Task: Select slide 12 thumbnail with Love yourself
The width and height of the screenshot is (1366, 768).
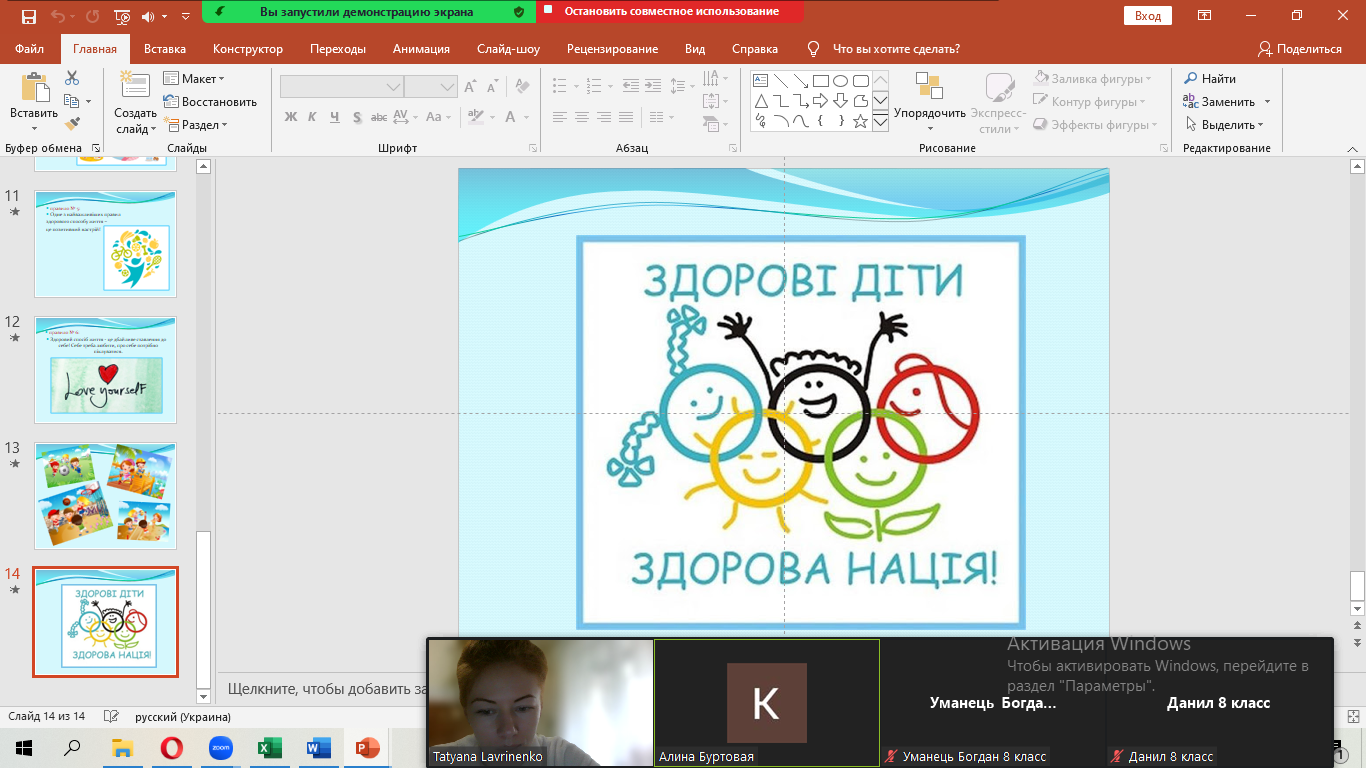Action: 105,370
